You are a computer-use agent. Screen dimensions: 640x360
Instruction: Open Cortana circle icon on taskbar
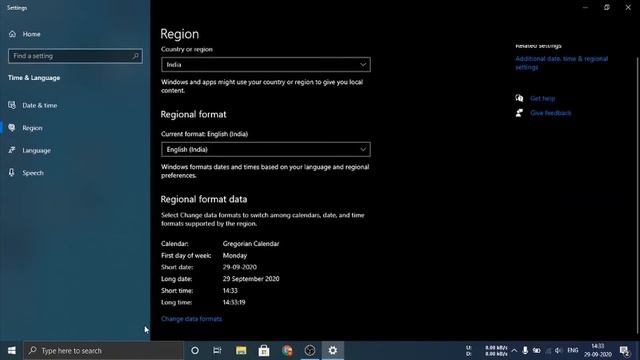tap(195, 351)
